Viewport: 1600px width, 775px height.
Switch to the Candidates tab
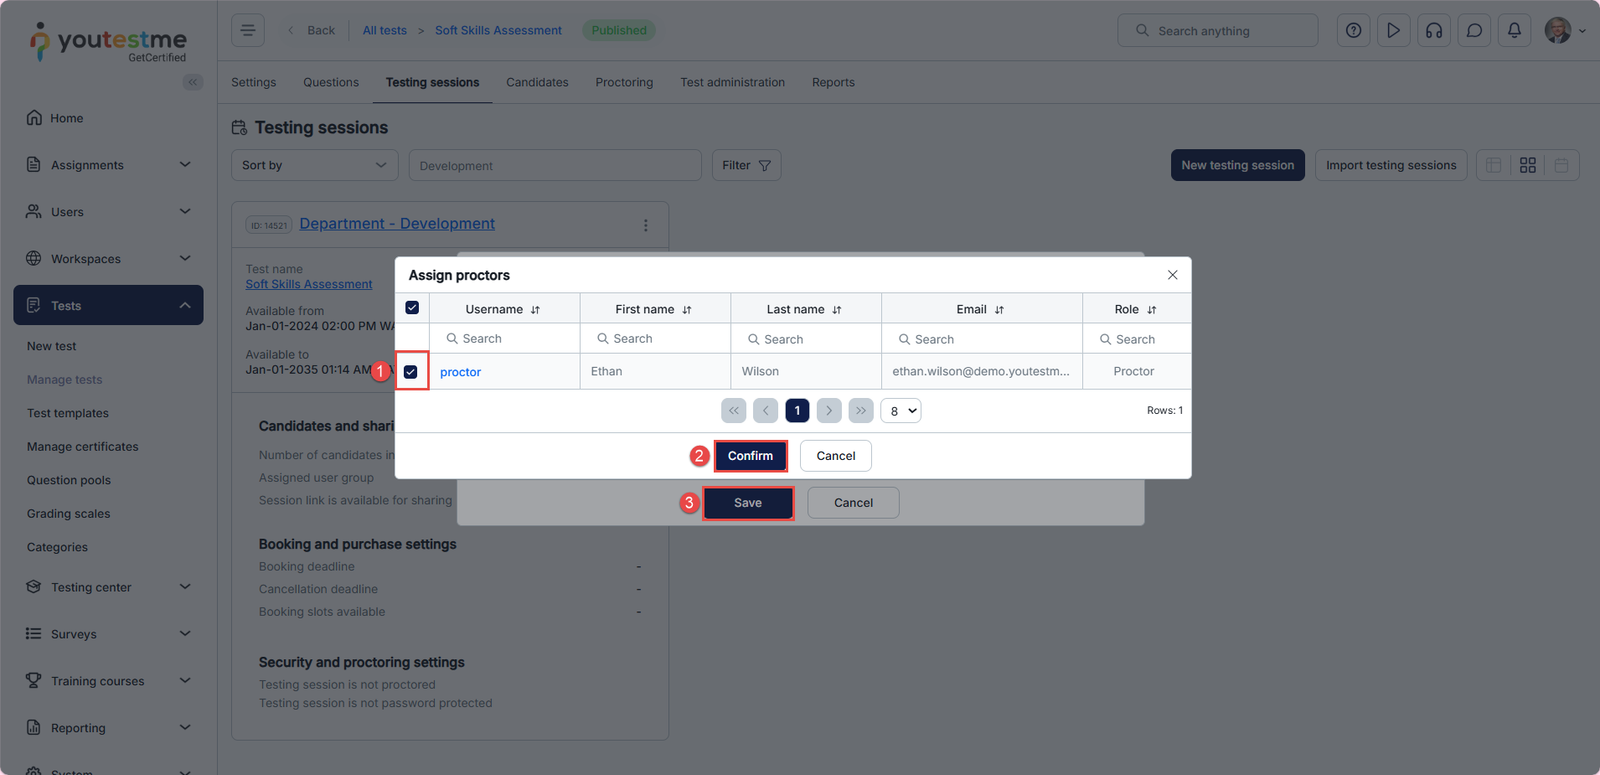(537, 82)
